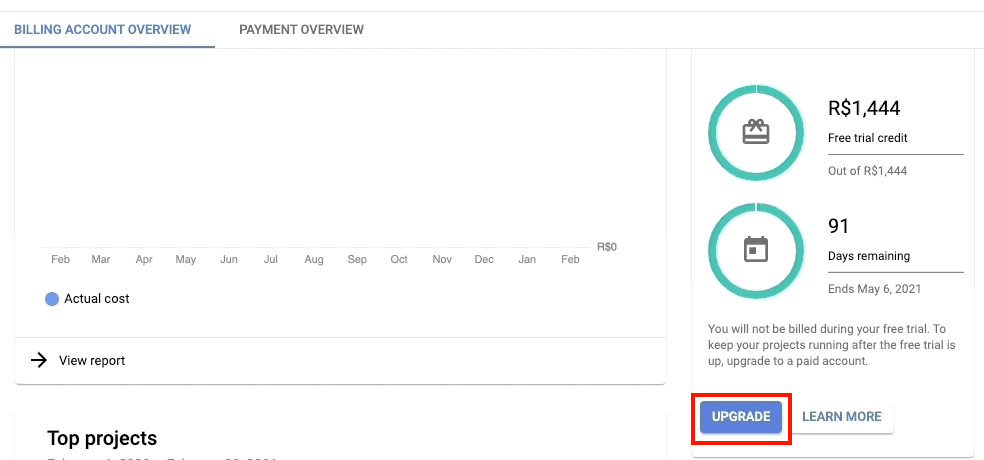Switch to the Payment Overview tab
Viewport: 984px width, 460px height.
(301, 29)
